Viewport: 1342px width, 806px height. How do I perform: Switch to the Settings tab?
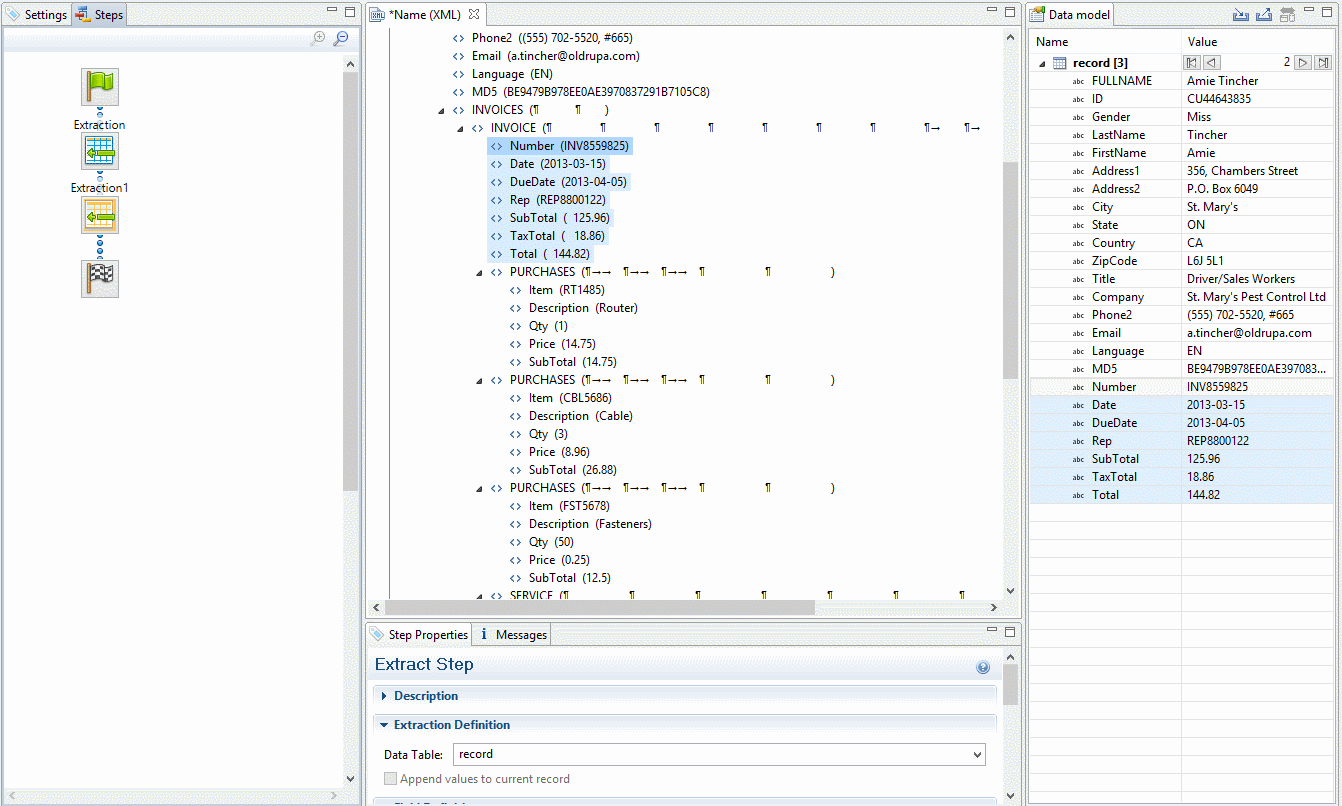coord(37,15)
